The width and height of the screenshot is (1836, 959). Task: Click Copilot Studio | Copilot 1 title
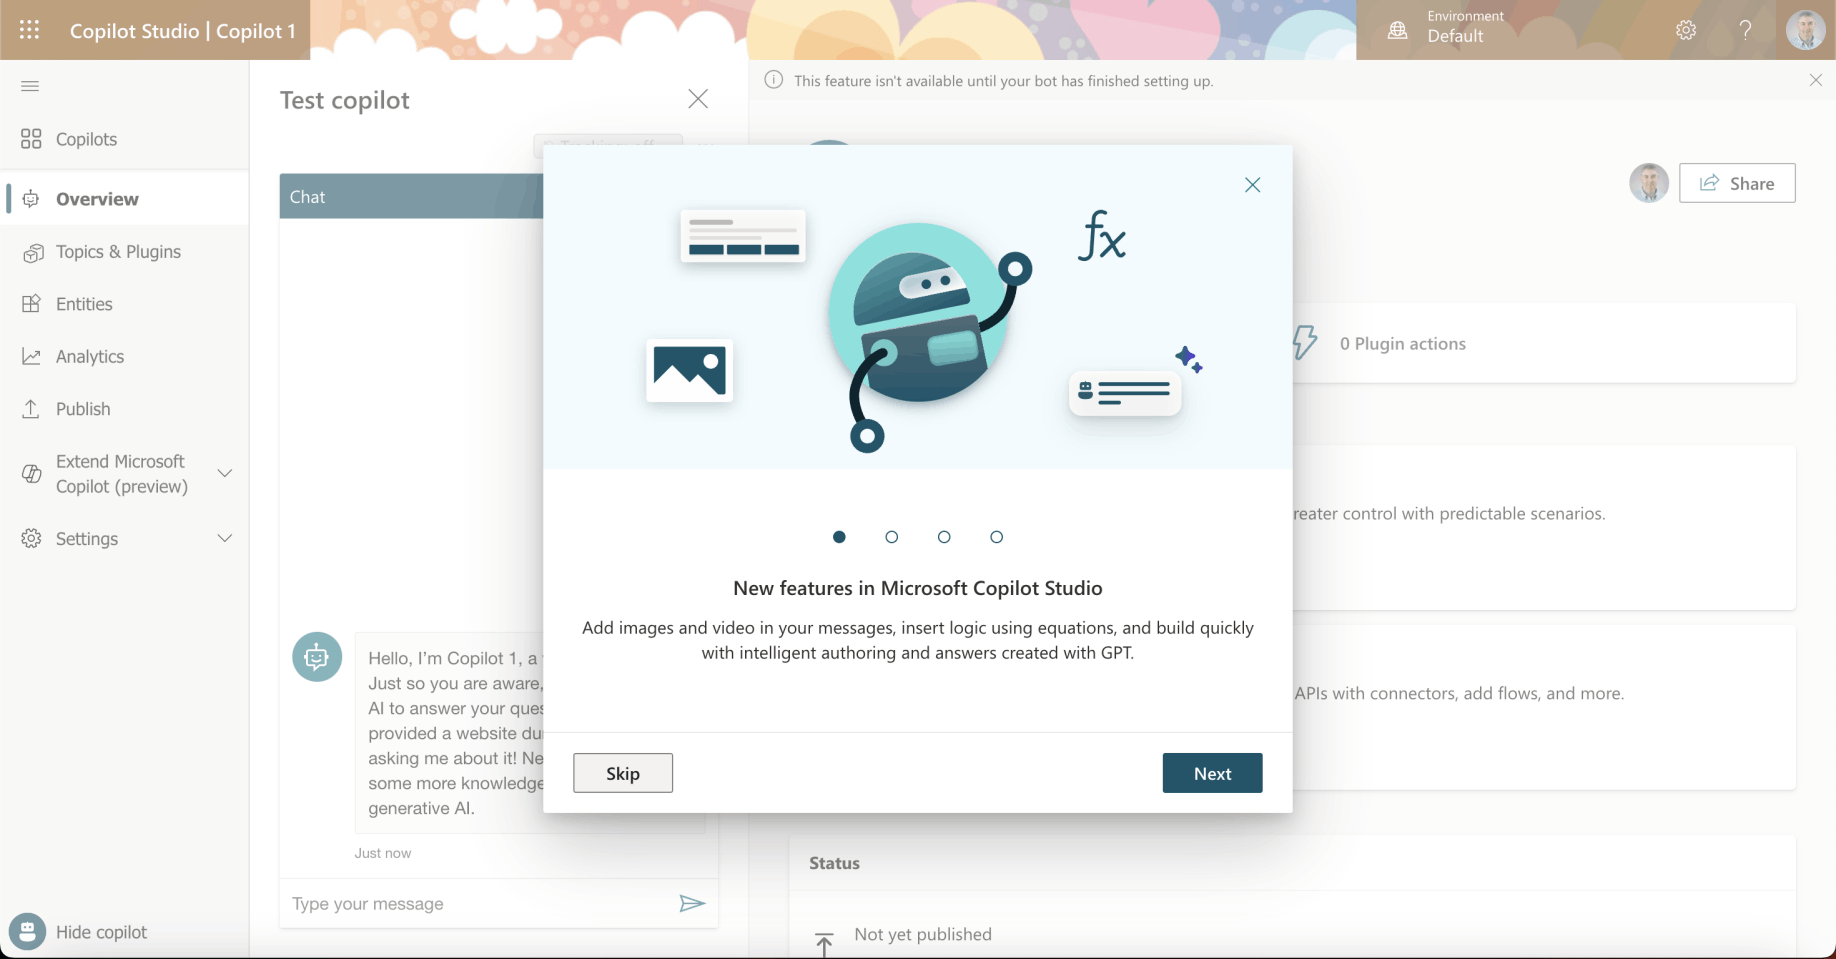coord(183,31)
